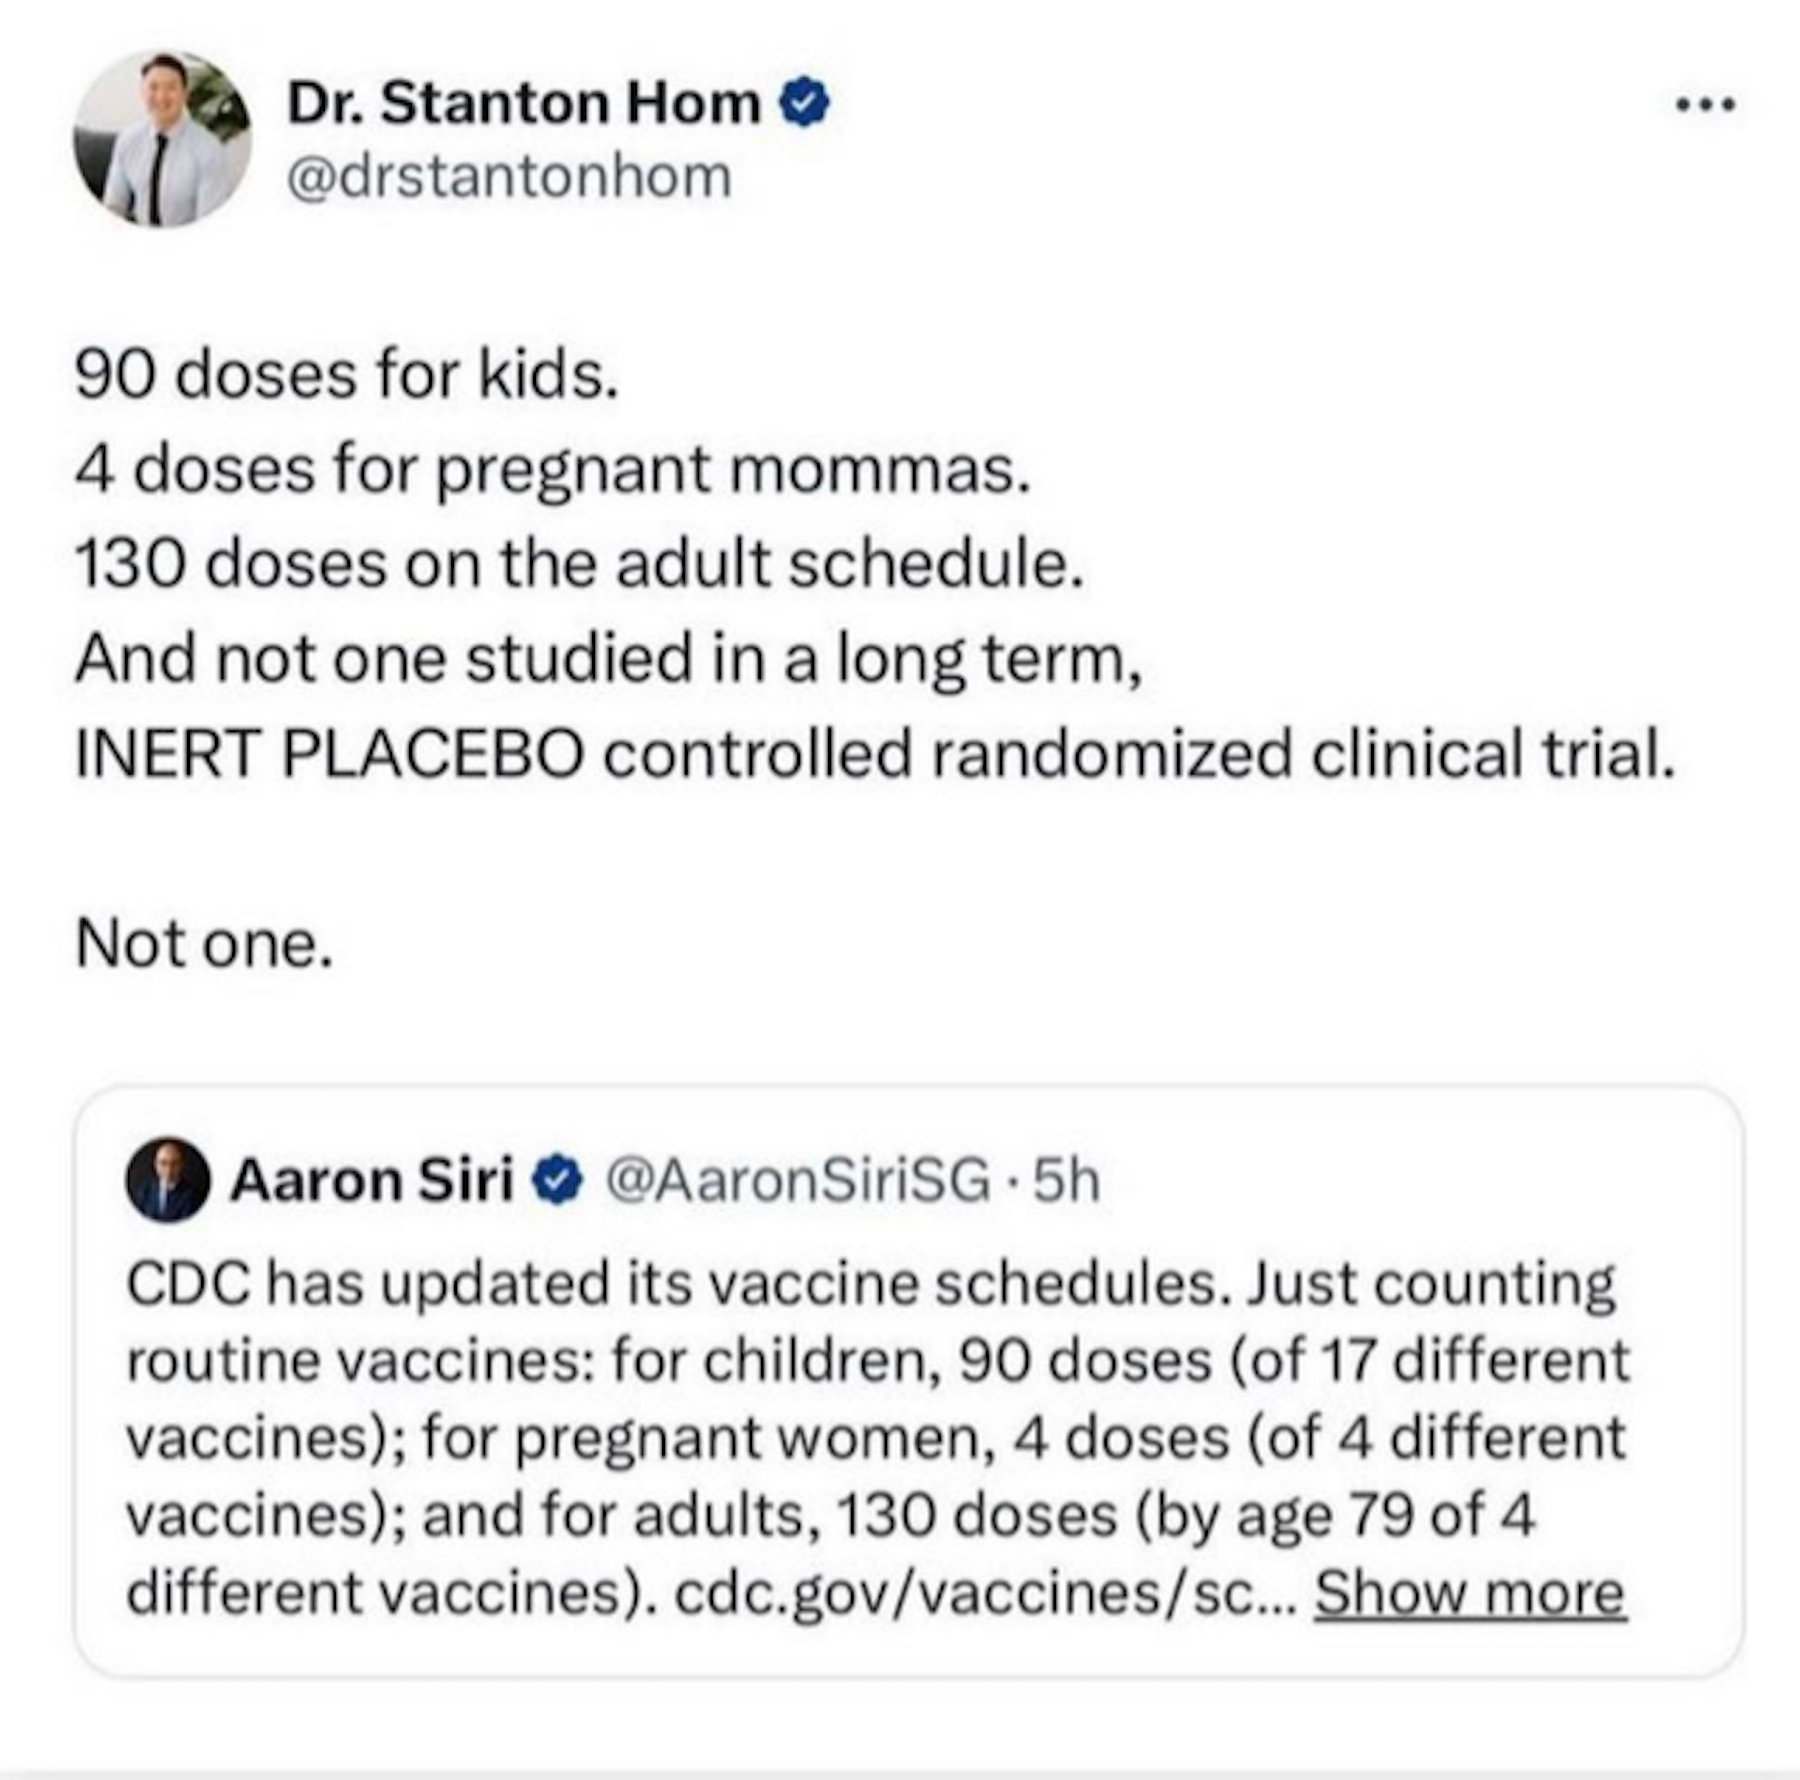Image resolution: width=1800 pixels, height=1780 pixels.
Task: Open the Dr. Stanton Hom display name
Action: (523, 103)
